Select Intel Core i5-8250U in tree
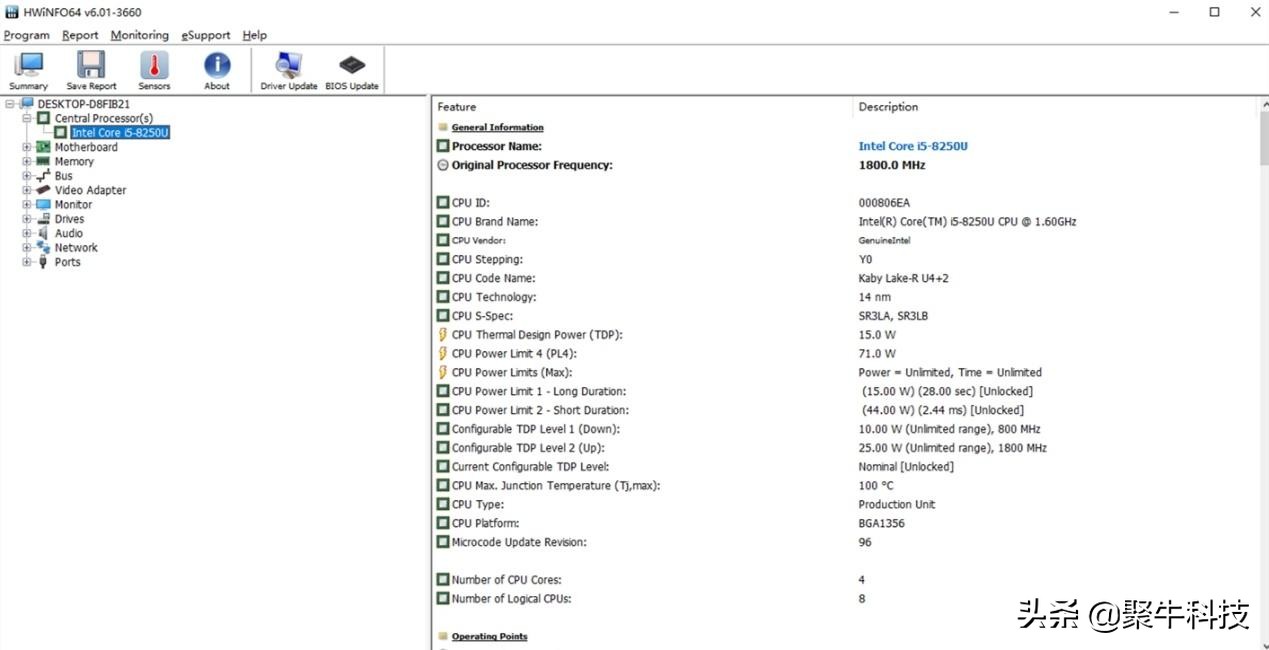Viewport: 1269px width, 650px height. [119, 133]
